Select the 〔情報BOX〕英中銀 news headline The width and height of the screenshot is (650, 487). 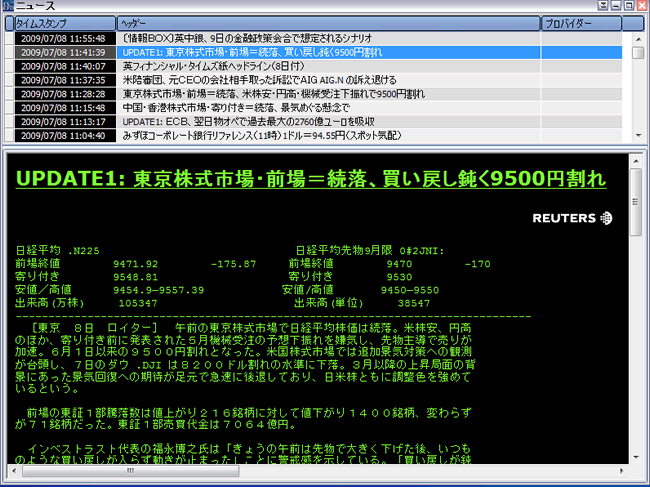pyautogui.click(x=247, y=39)
